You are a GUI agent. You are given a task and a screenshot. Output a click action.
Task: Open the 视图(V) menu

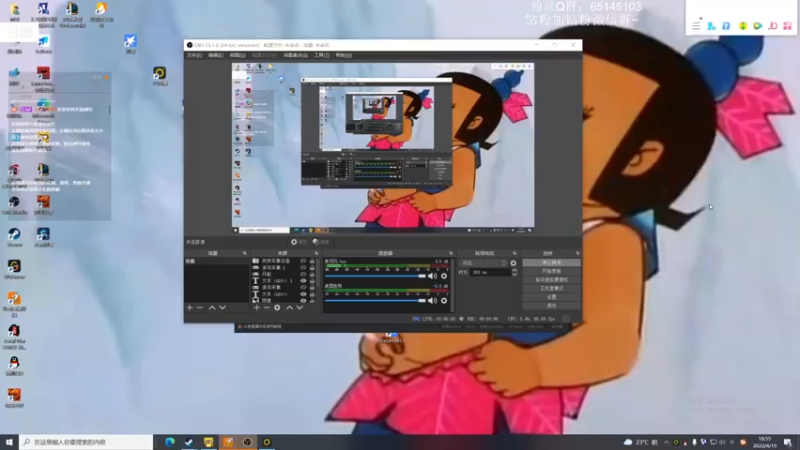238,55
